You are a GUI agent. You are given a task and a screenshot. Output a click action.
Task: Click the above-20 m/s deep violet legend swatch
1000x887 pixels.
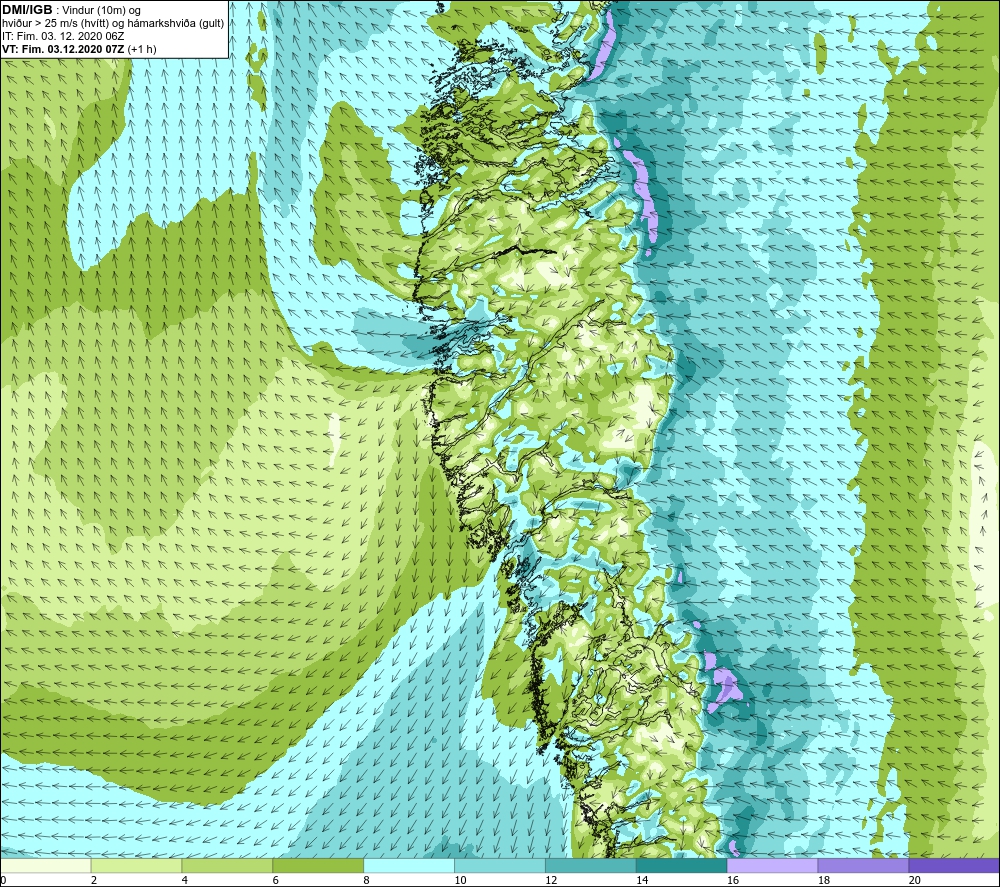pos(953,865)
